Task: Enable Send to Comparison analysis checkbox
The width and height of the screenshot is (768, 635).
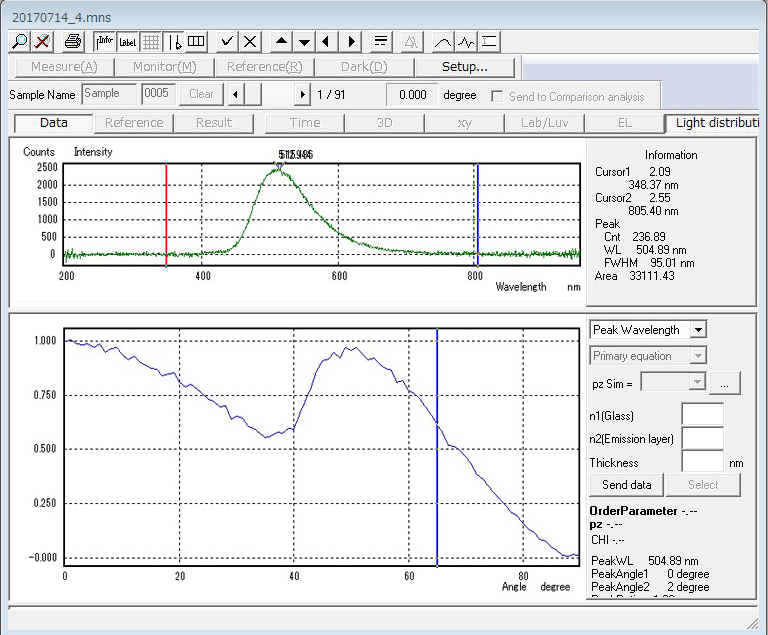Action: (497, 96)
